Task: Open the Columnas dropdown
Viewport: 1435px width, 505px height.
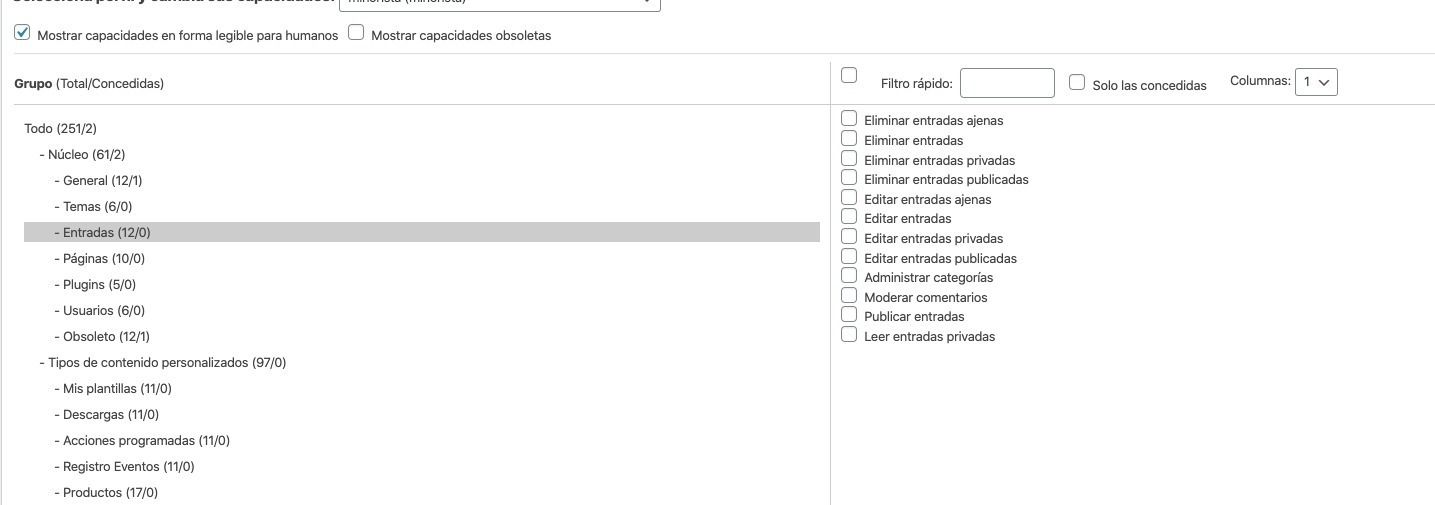Action: [x=1316, y=82]
